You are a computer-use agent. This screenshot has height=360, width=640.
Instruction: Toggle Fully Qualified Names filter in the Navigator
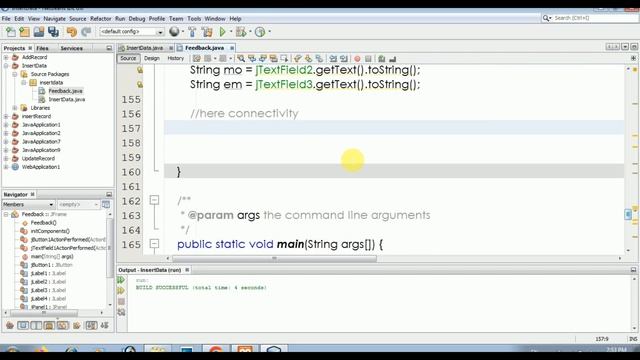(76, 325)
